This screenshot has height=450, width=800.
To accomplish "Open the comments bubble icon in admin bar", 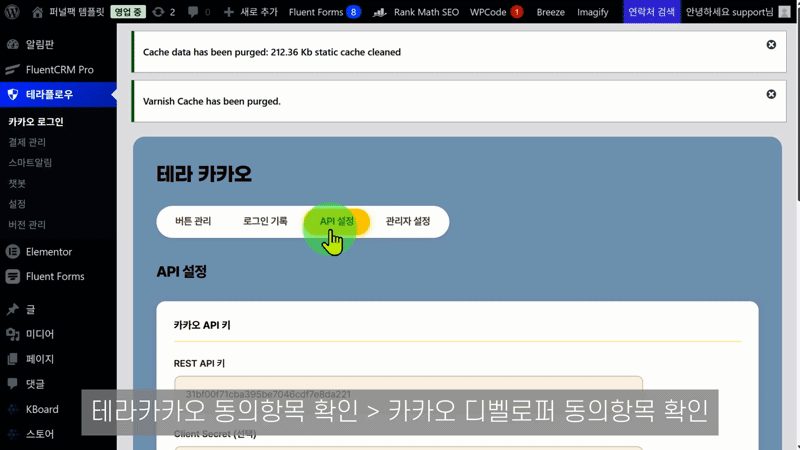I will (x=193, y=12).
